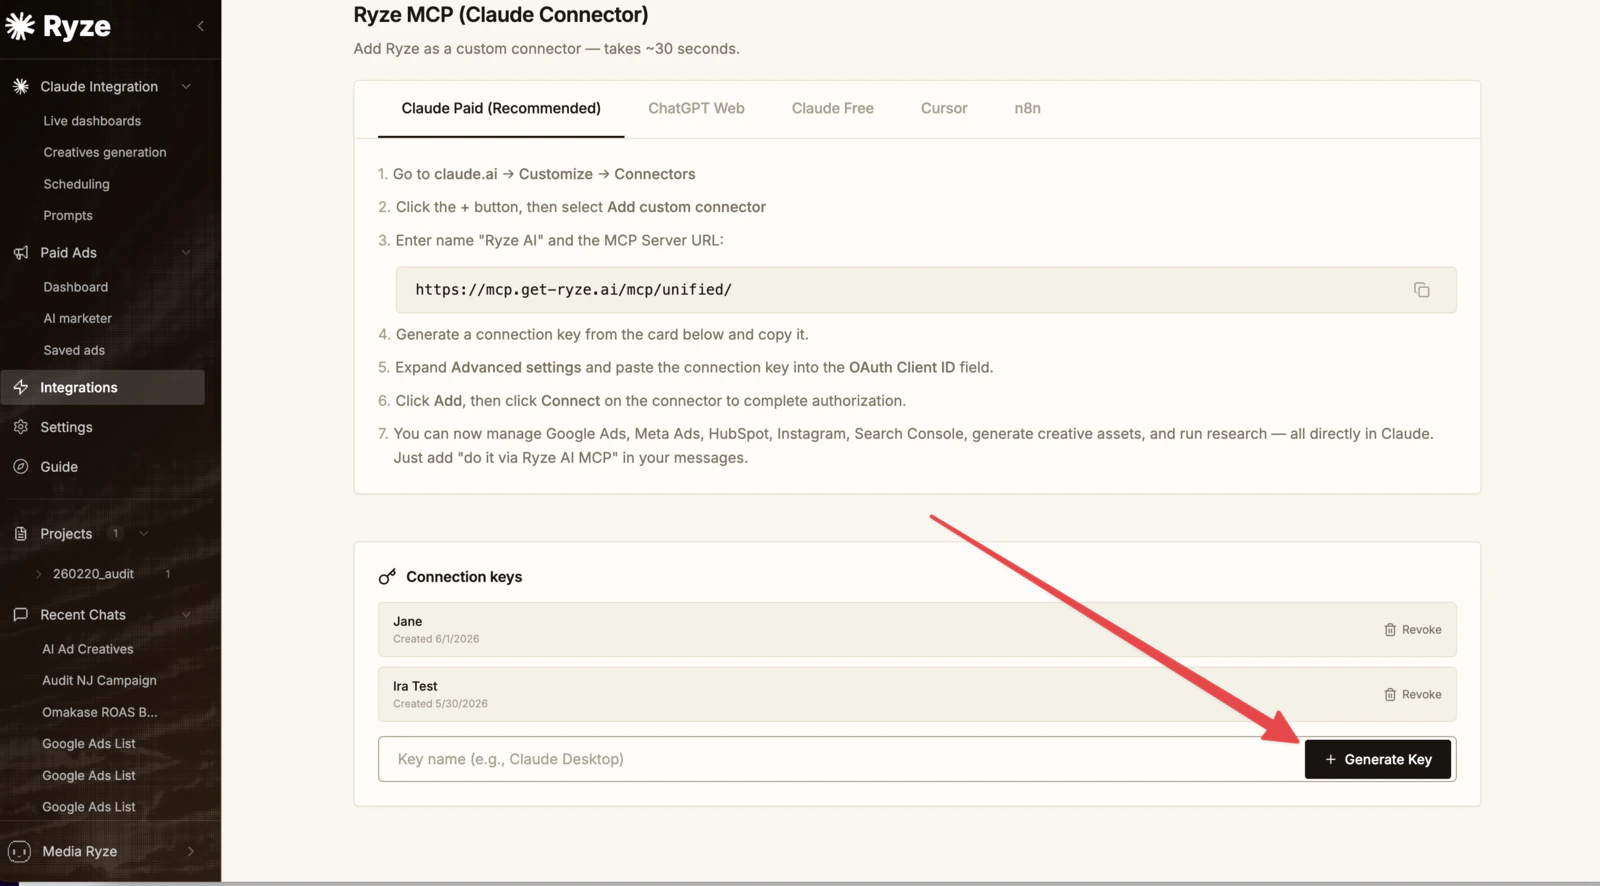Open Creatives generation
The image size is (1600, 886).
pos(105,153)
